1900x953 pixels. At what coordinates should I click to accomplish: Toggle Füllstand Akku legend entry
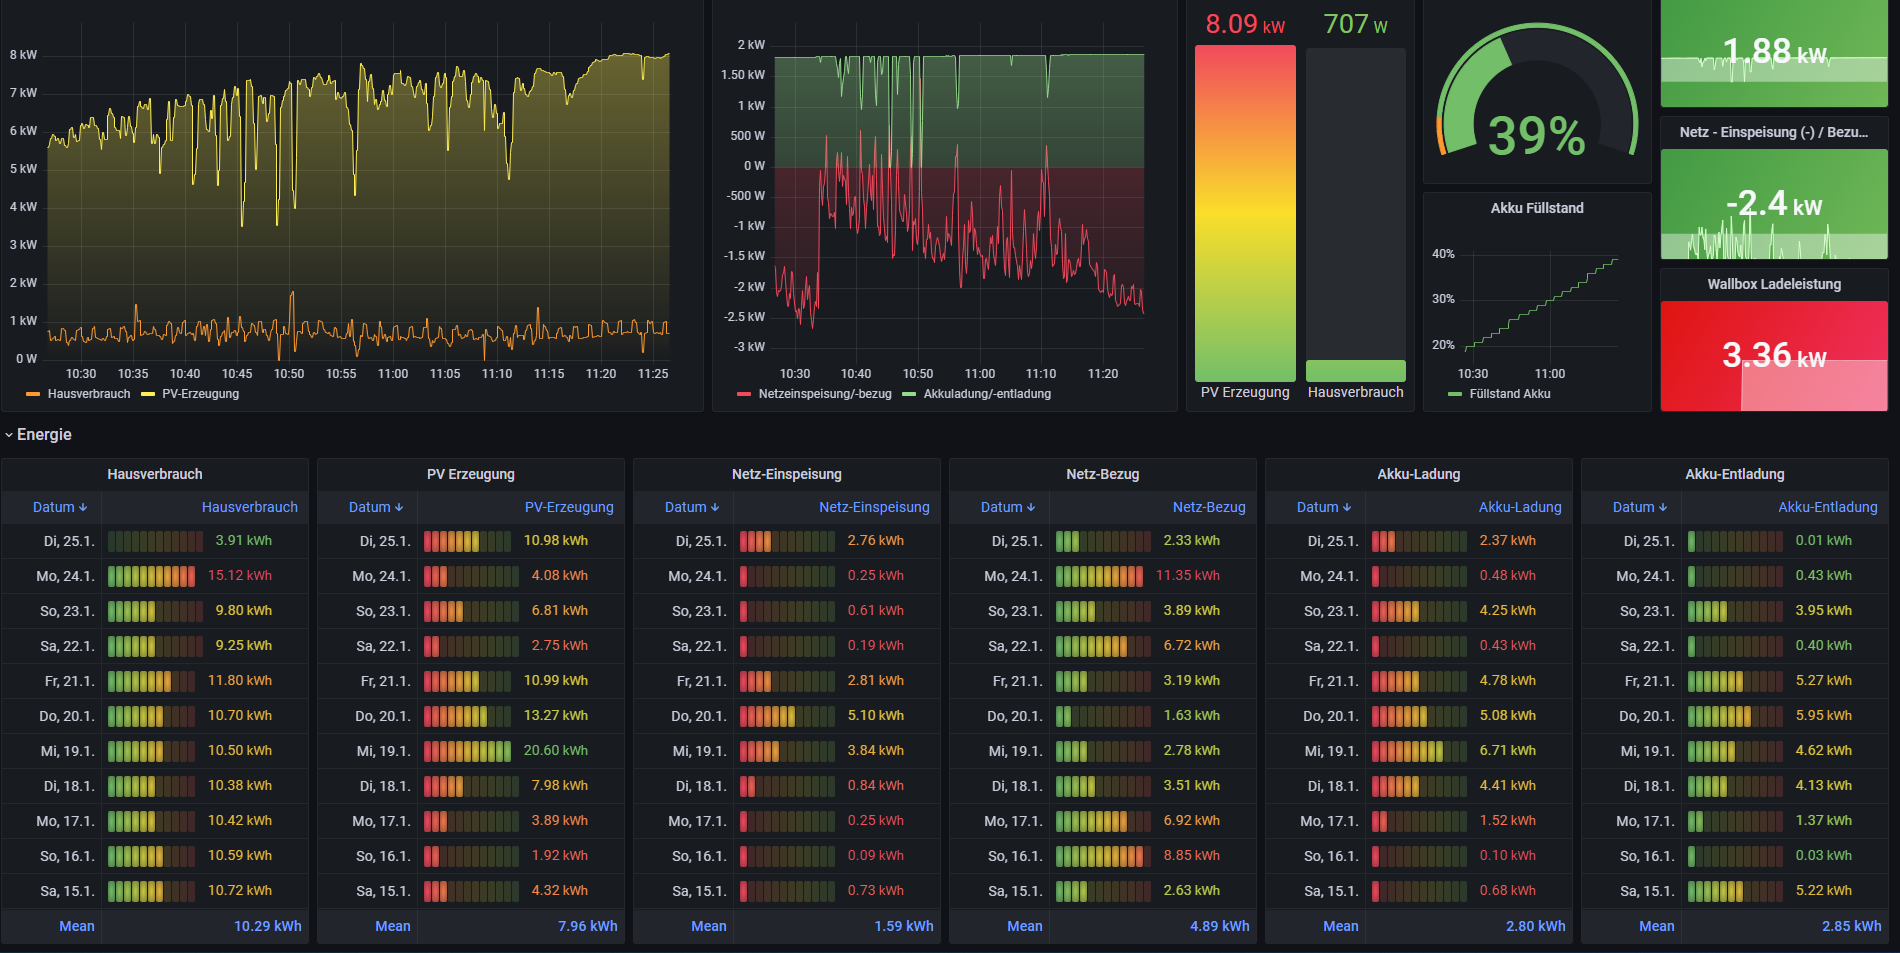[x=1509, y=394]
